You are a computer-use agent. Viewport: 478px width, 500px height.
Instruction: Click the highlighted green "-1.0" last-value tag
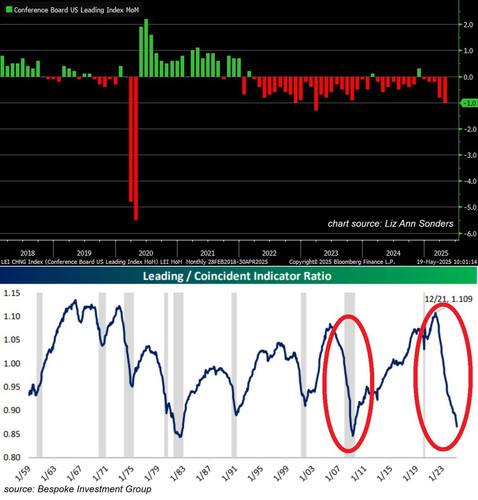(x=469, y=103)
